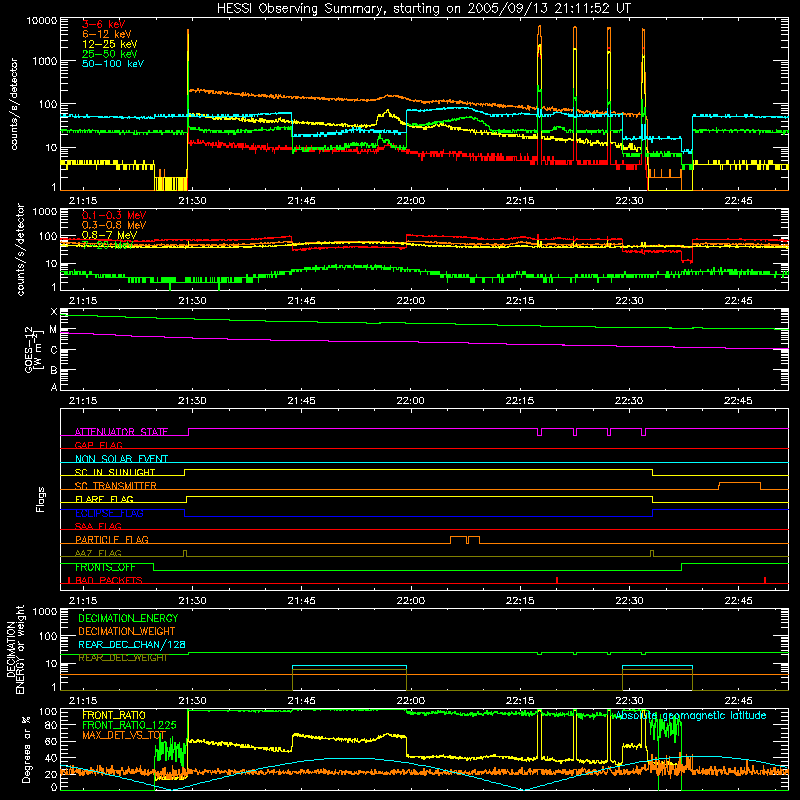Viewport: 800px width, 800px height.
Task: Select the 3-6 keV legend label
Action: 104,24
